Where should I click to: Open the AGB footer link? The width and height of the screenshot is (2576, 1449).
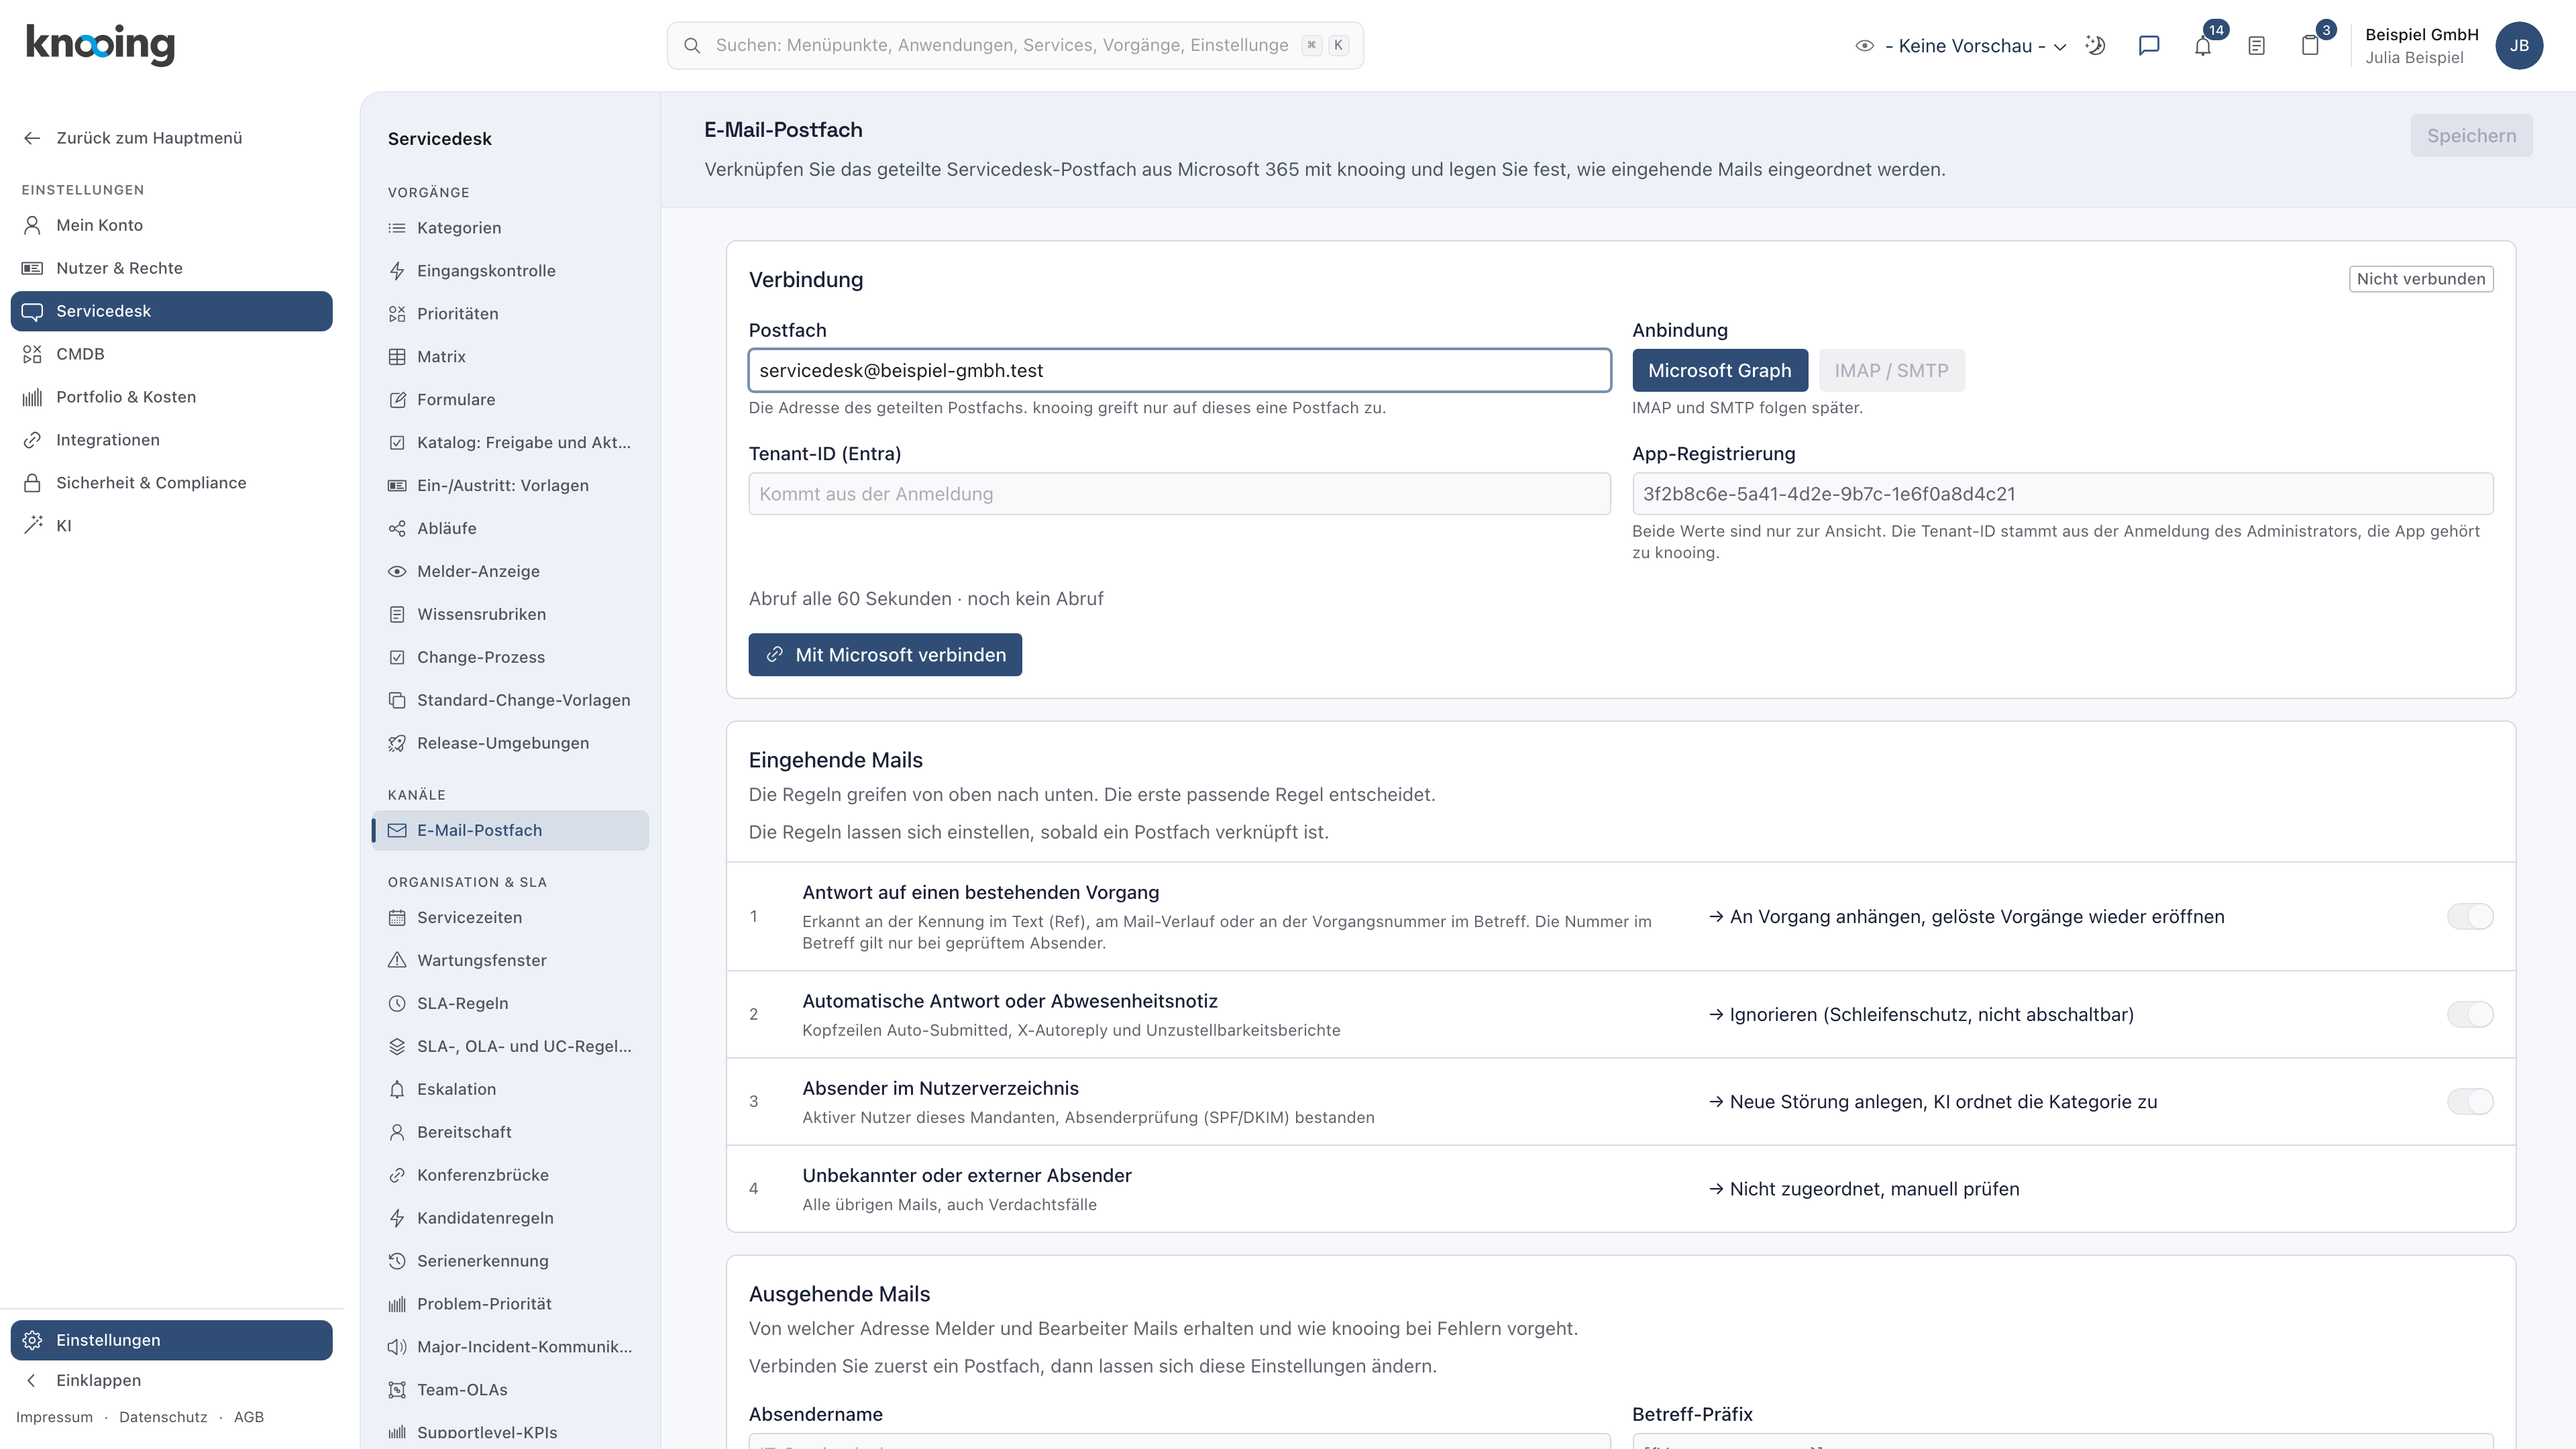(x=249, y=1418)
